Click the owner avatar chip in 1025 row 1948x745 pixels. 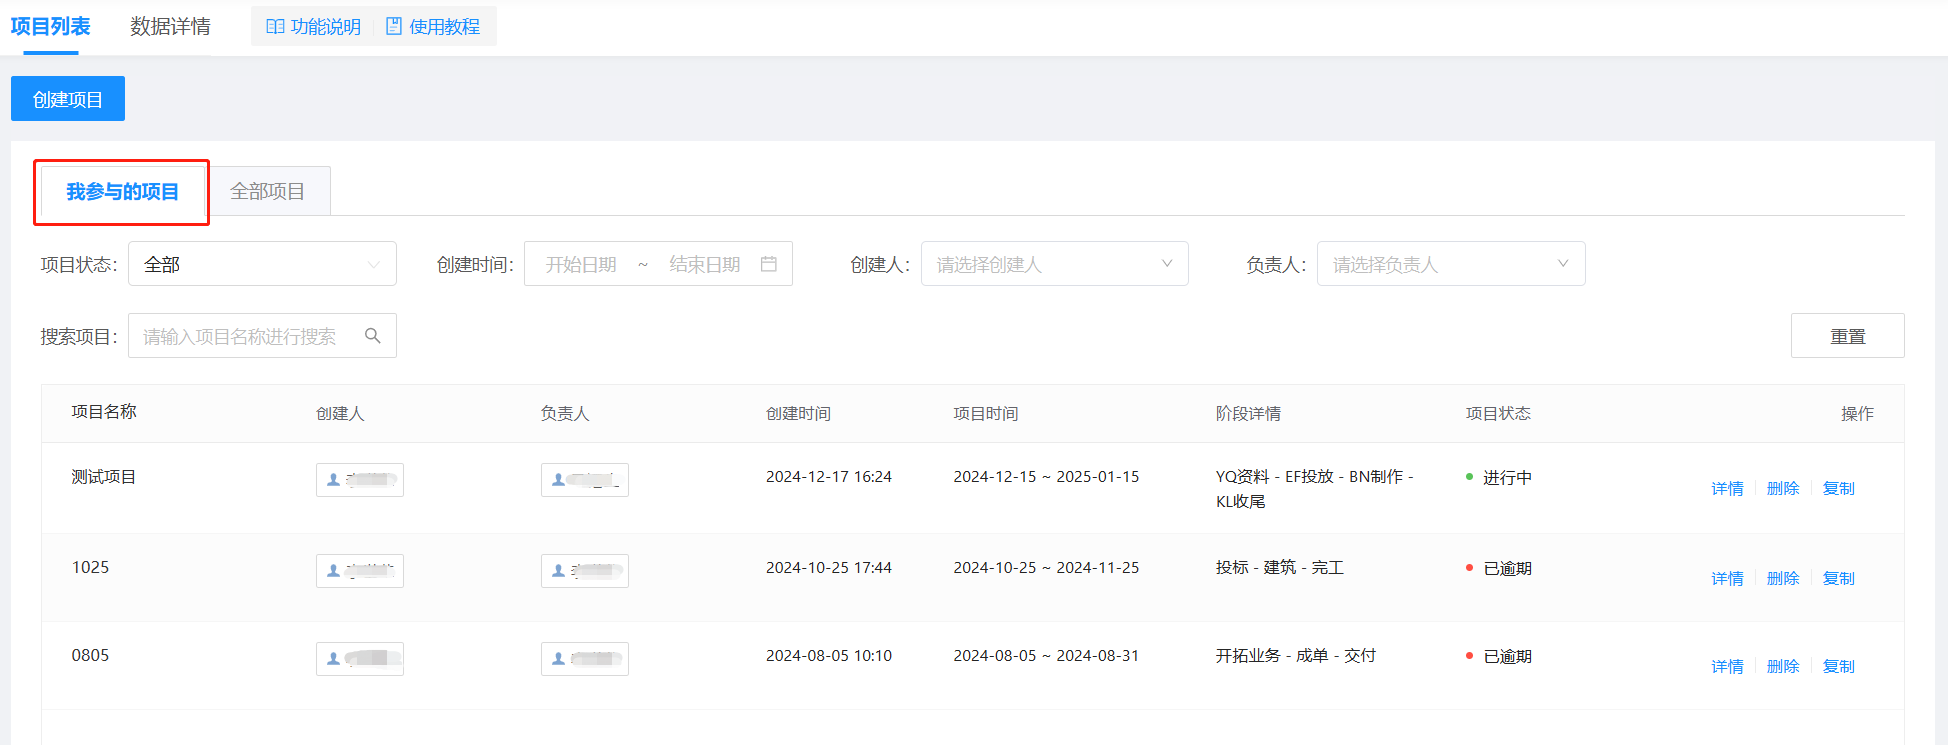[x=585, y=571]
